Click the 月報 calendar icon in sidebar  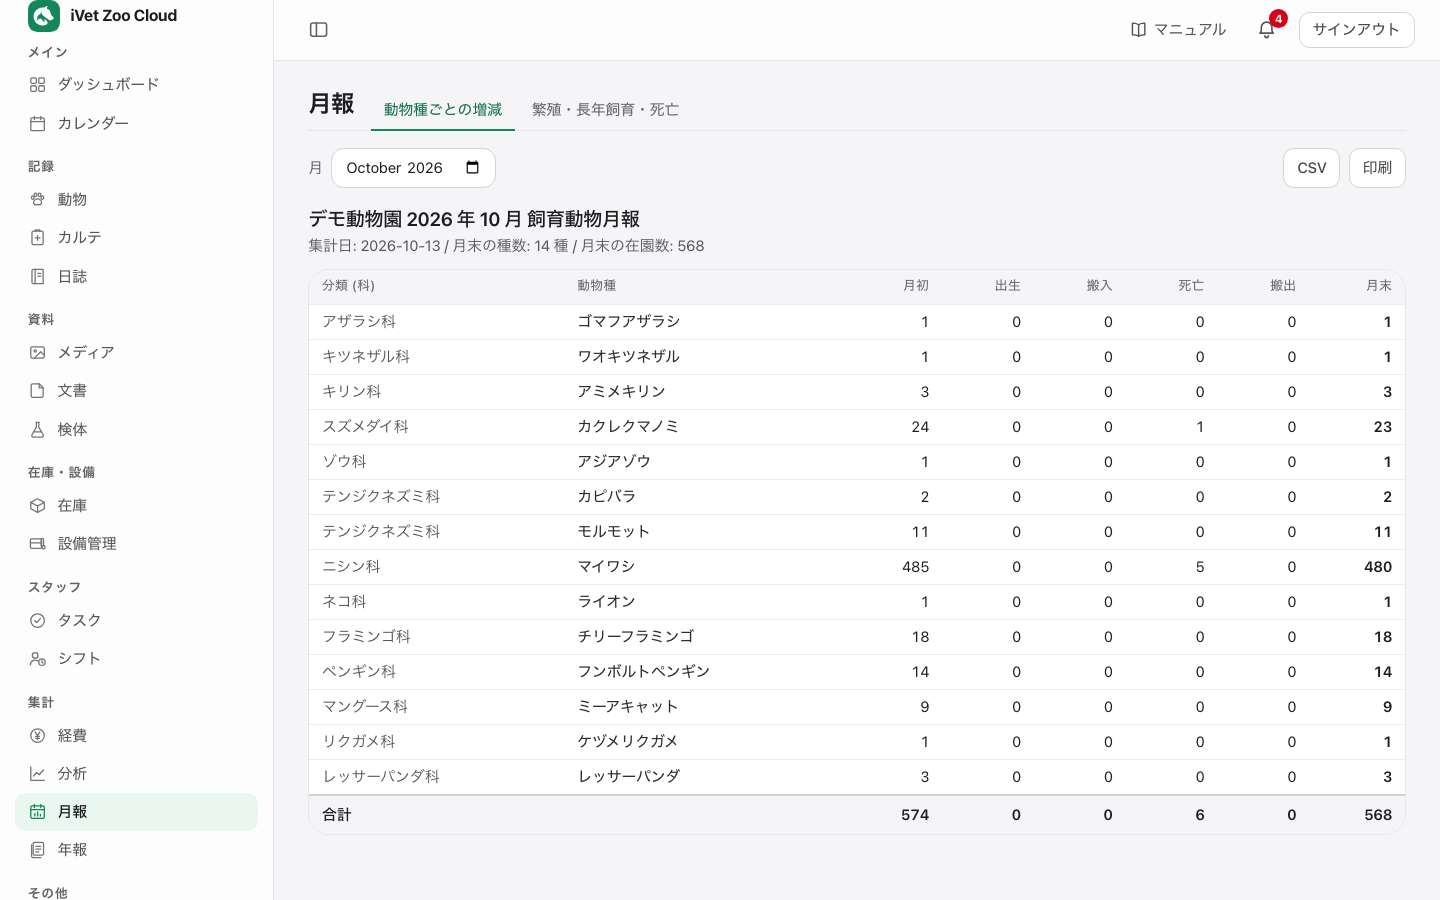point(37,811)
